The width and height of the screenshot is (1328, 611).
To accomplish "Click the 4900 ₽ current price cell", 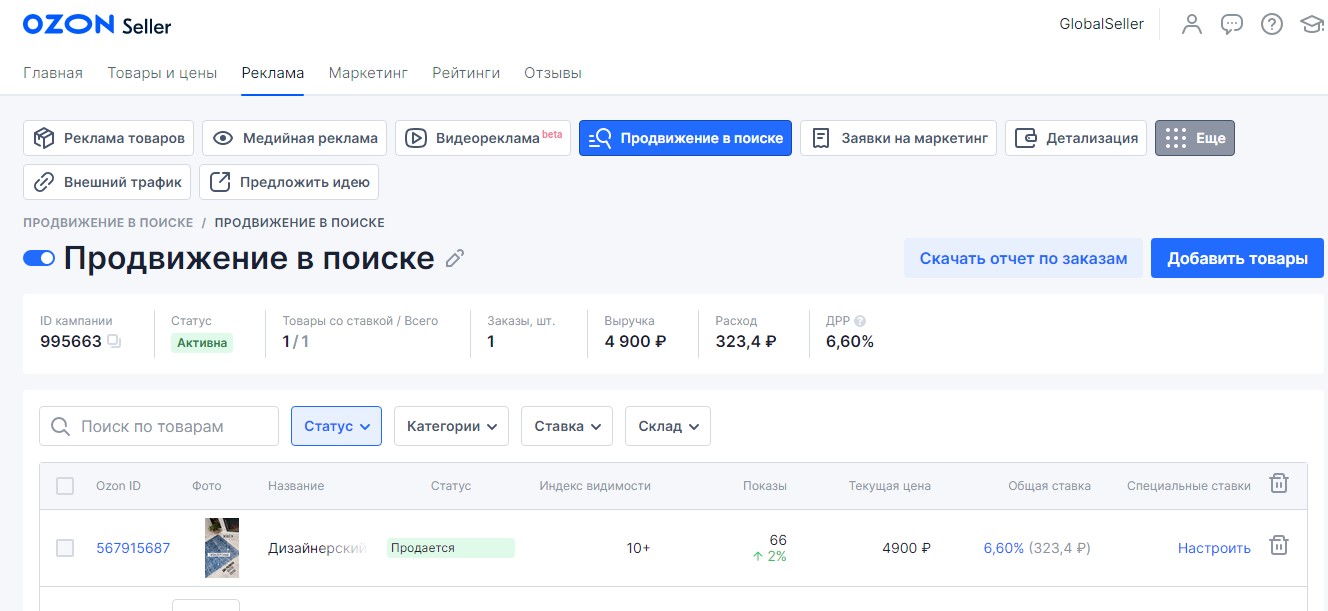I will (907, 548).
